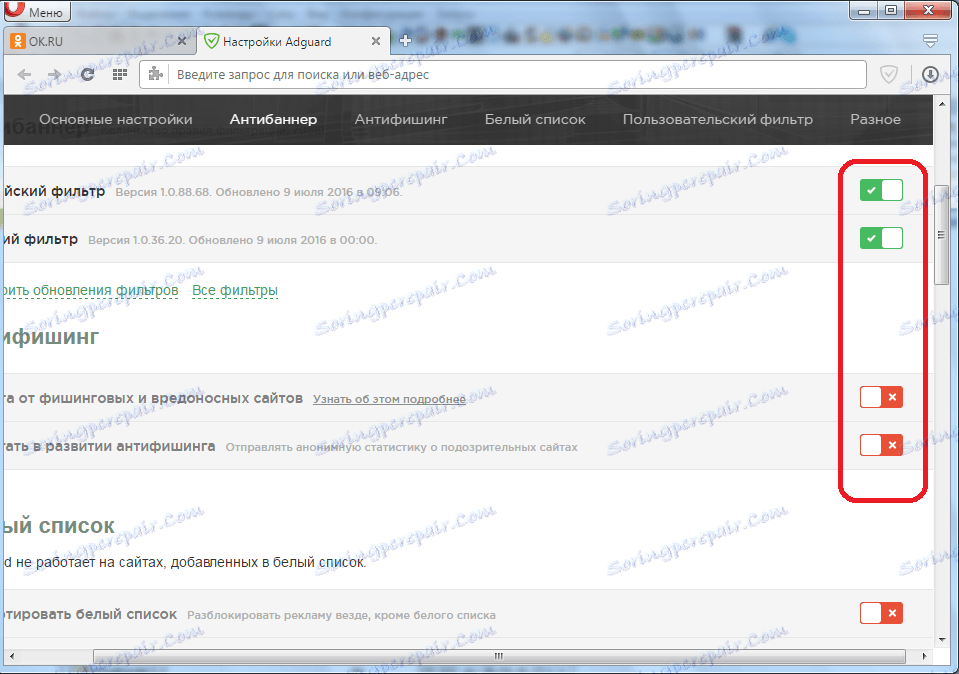Click text 'Отправлять анонимную статистику о подозрительных сайтах'
The image size is (959, 674).
coord(401,447)
